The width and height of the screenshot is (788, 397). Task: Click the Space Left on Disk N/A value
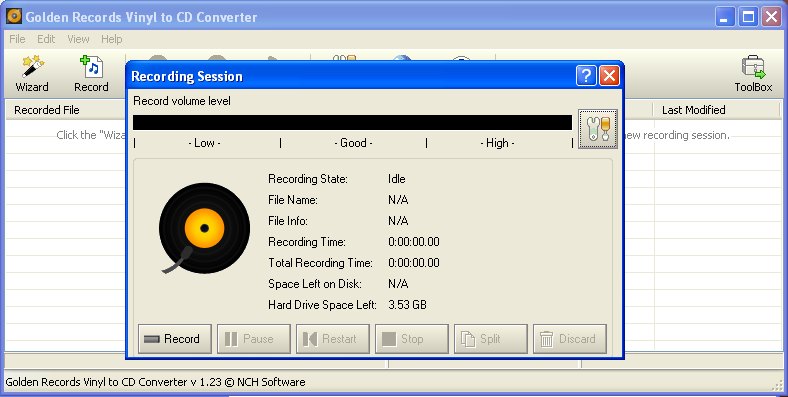pyautogui.click(x=398, y=284)
